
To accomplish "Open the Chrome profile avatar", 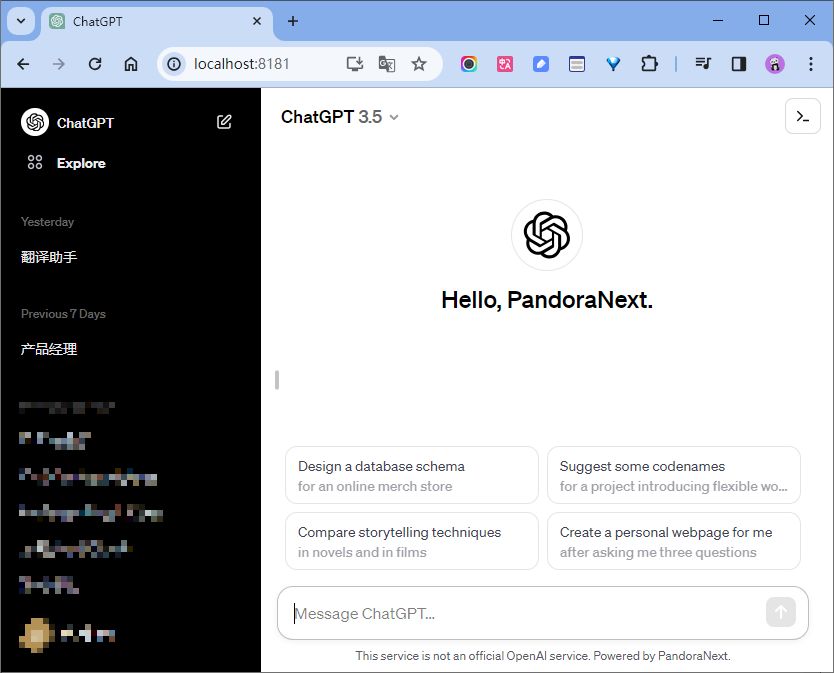I will tap(775, 64).
